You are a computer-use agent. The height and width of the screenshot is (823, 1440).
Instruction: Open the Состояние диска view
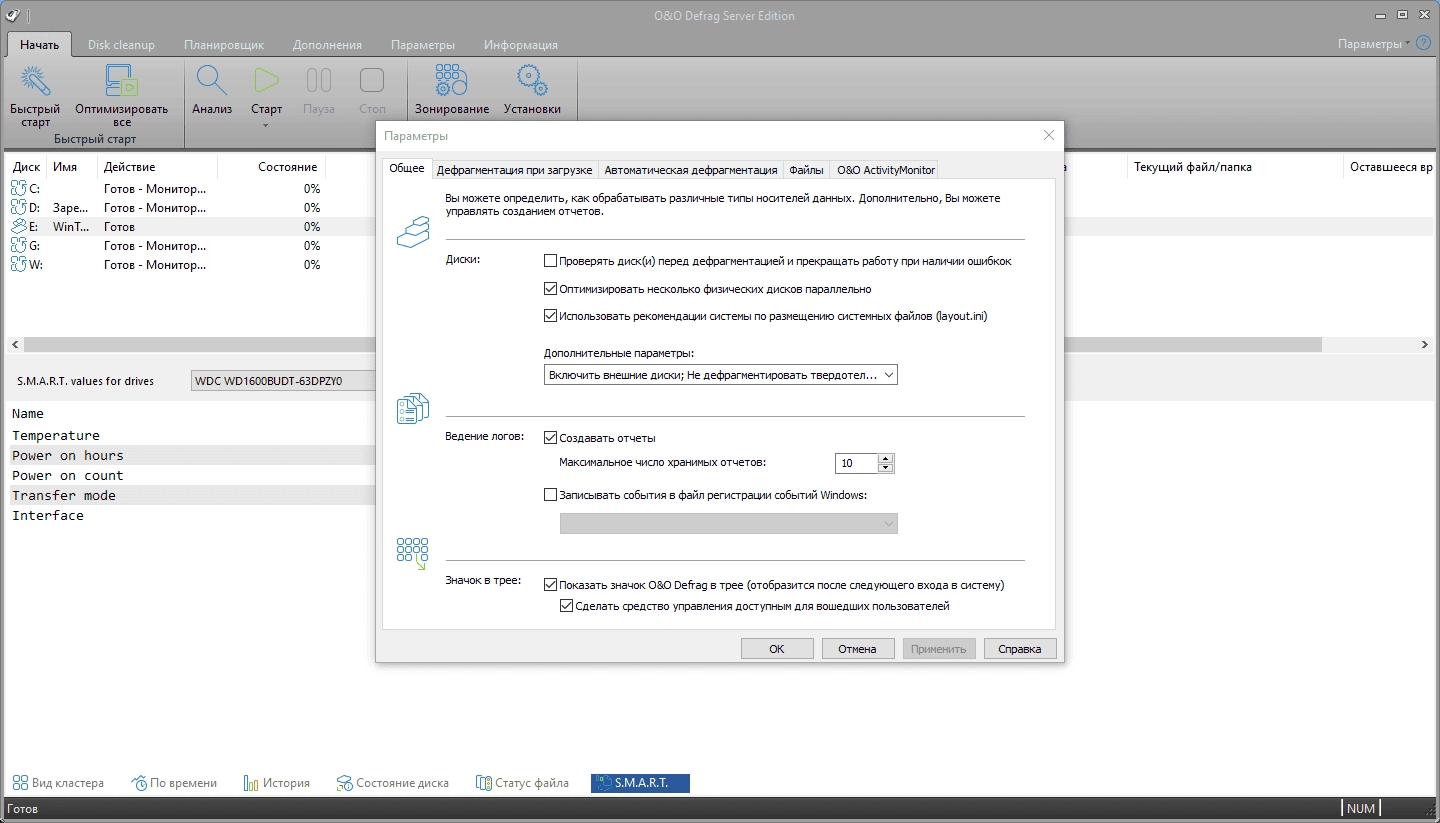click(393, 783)
